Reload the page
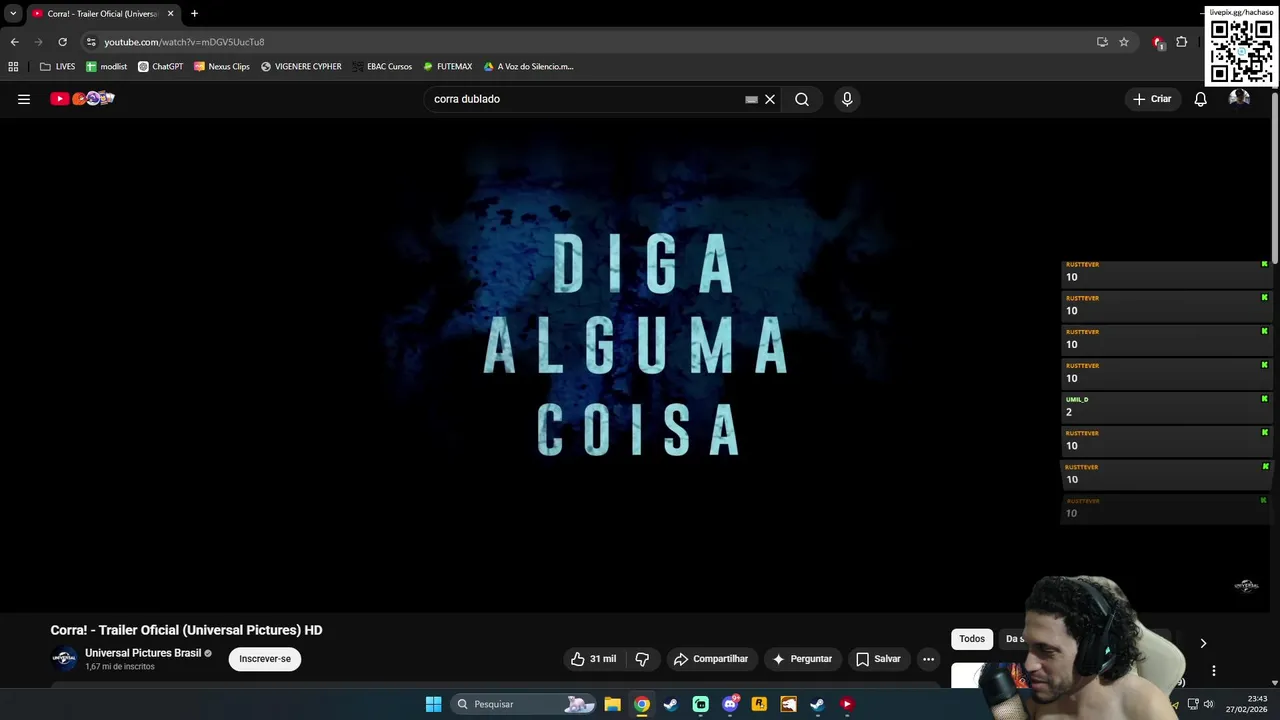The image size is (1280, 720). 62,42
